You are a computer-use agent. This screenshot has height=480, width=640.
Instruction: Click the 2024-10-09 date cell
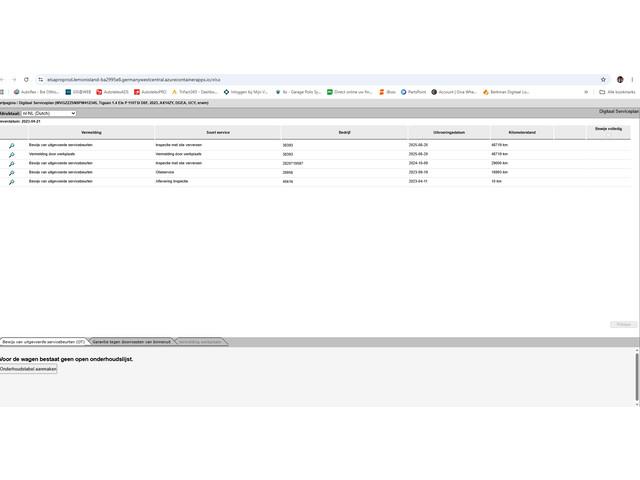[x=418, y=163]
